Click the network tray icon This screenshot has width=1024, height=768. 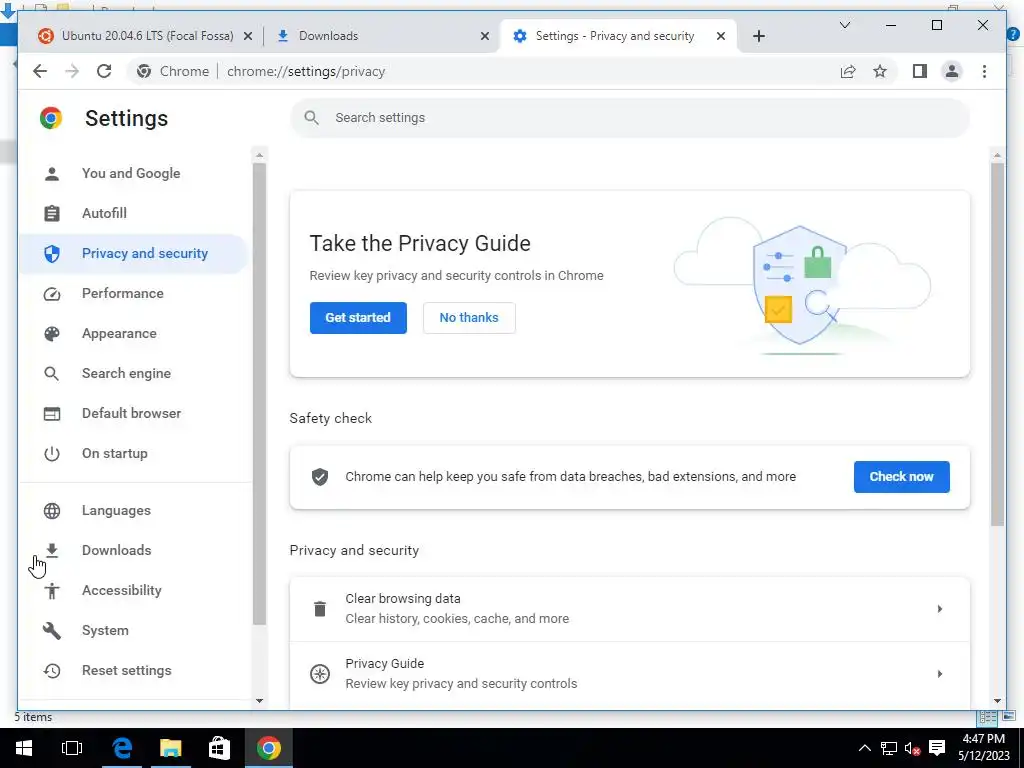coord(888,748)
